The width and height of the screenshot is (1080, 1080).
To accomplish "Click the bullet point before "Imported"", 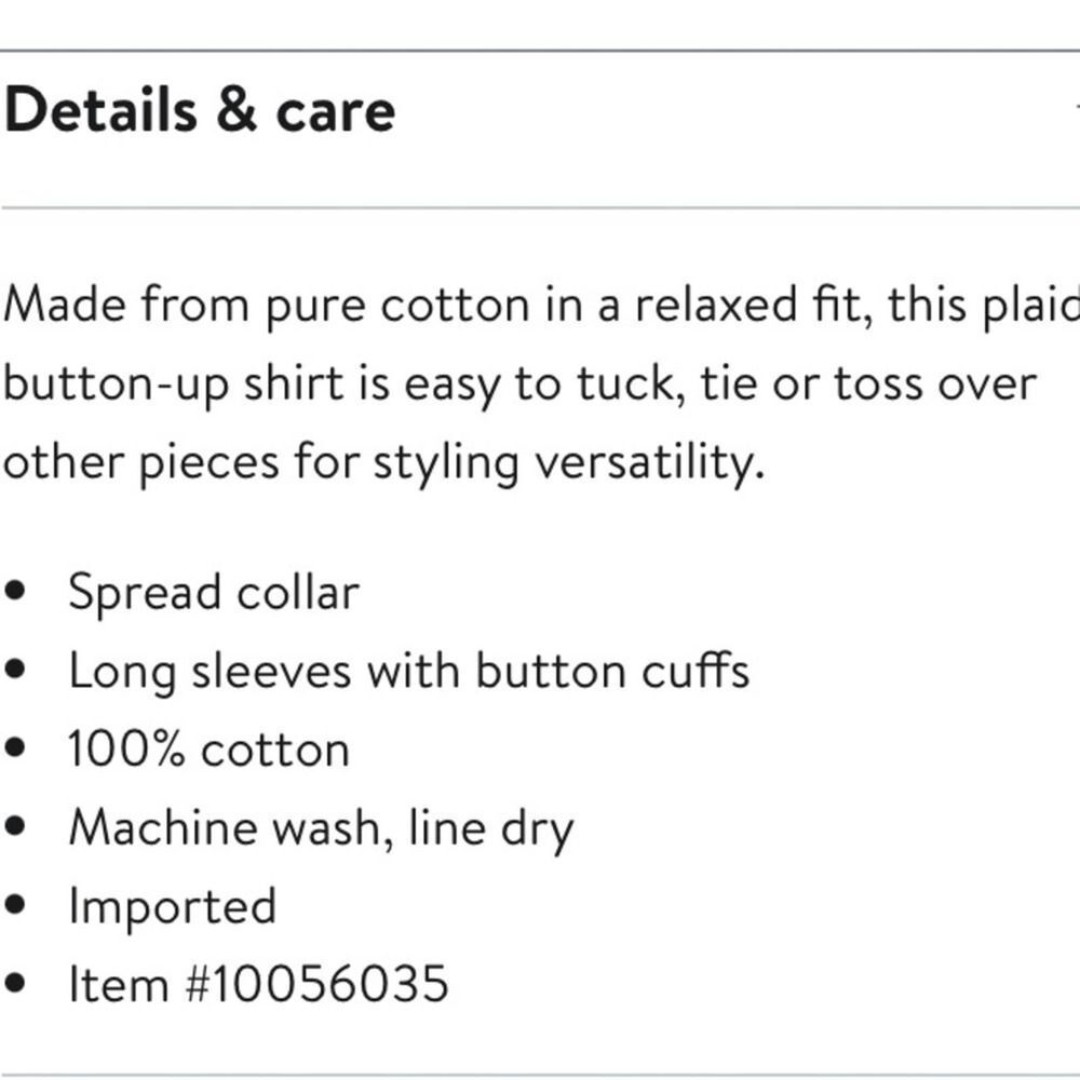I will 16,907.
